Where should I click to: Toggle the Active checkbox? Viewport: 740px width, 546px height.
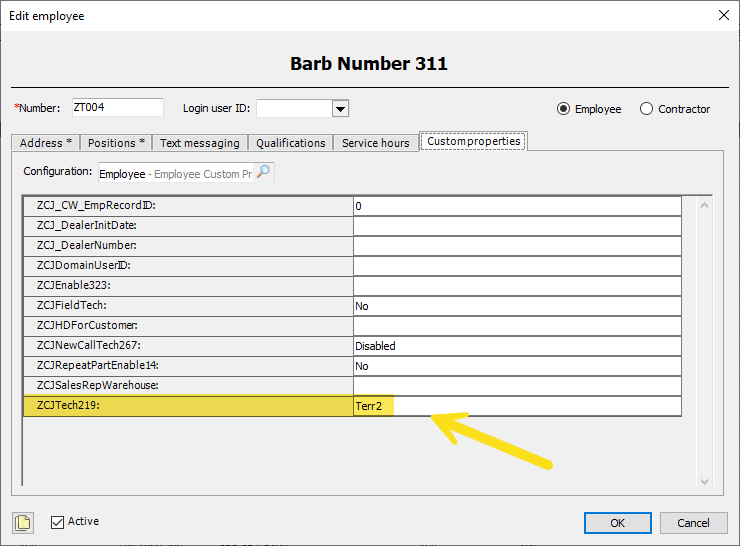pyautogui.click(x=58, y=522)
